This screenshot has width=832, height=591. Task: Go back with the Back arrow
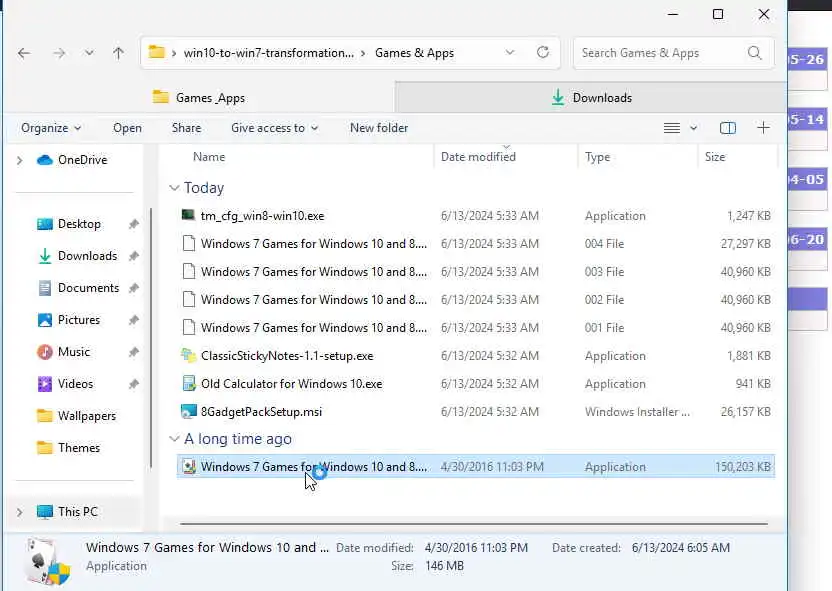(x=24, y=53)
